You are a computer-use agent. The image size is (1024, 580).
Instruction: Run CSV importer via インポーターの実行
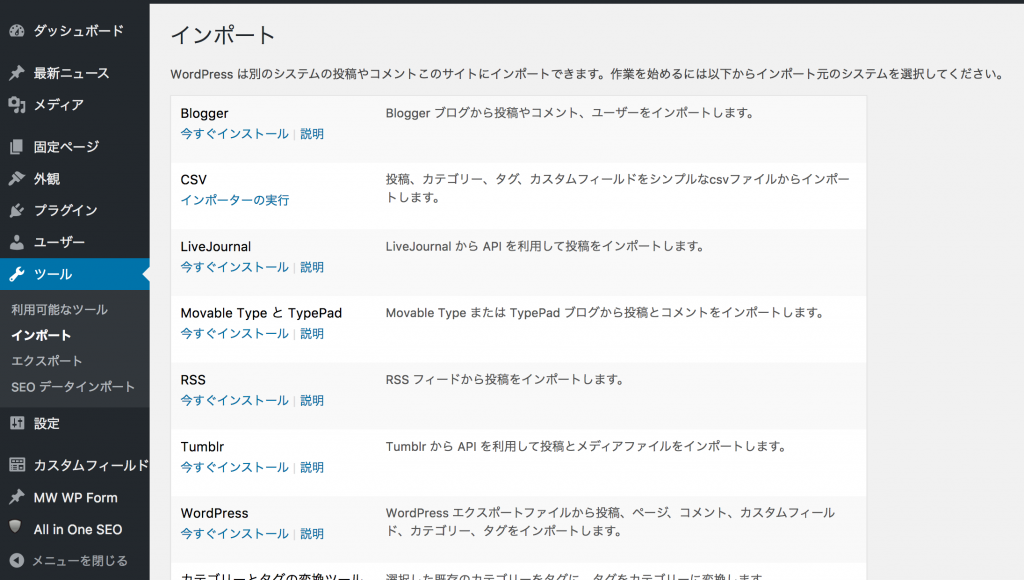(x=235, y=201)
